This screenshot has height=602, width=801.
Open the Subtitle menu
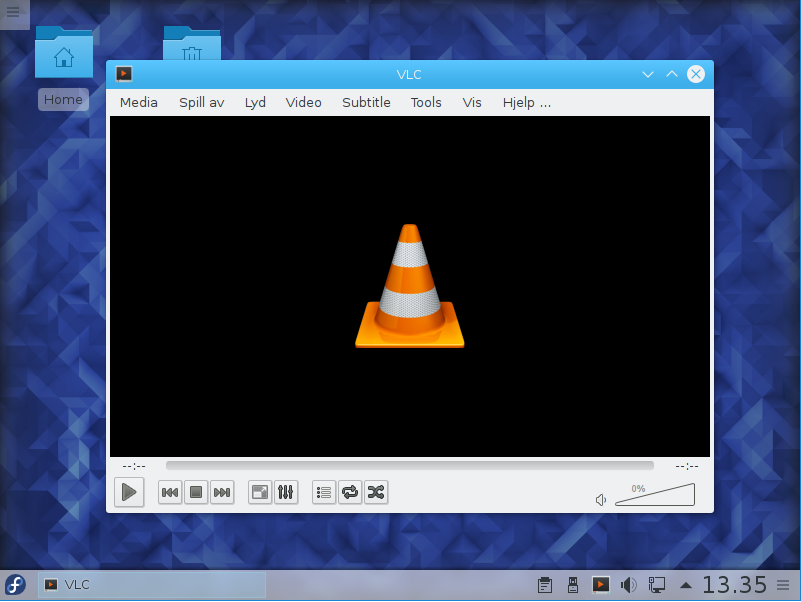pos(366,103)
